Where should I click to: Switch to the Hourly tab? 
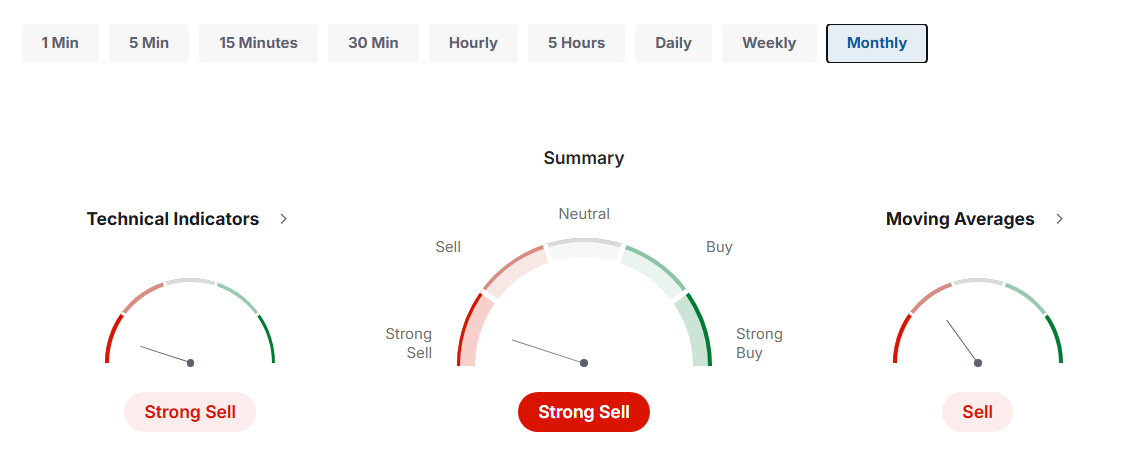(x=473, y=43)
